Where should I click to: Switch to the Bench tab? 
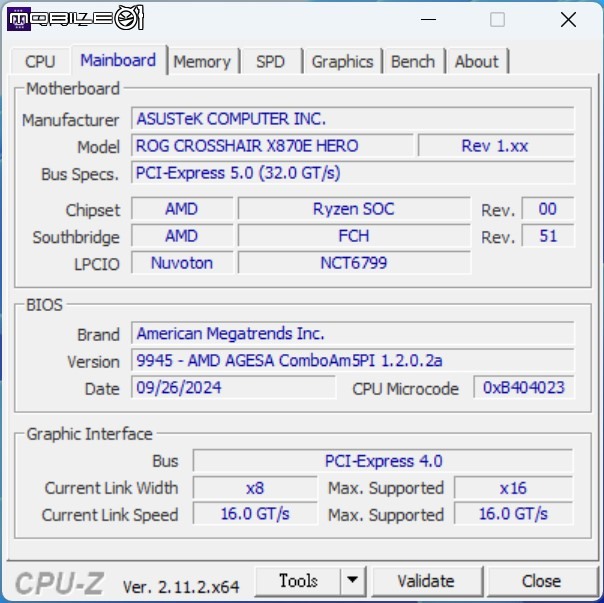413,61
